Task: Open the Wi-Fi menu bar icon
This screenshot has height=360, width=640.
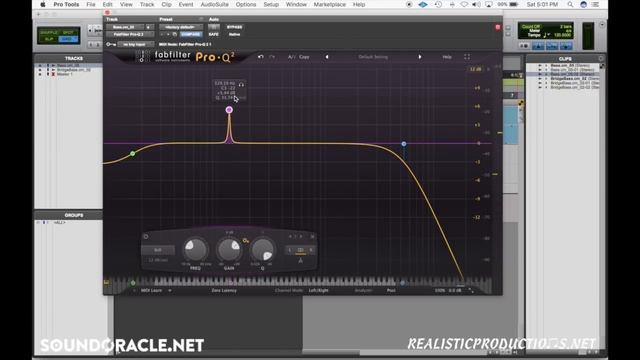Action: click(464, 4)
